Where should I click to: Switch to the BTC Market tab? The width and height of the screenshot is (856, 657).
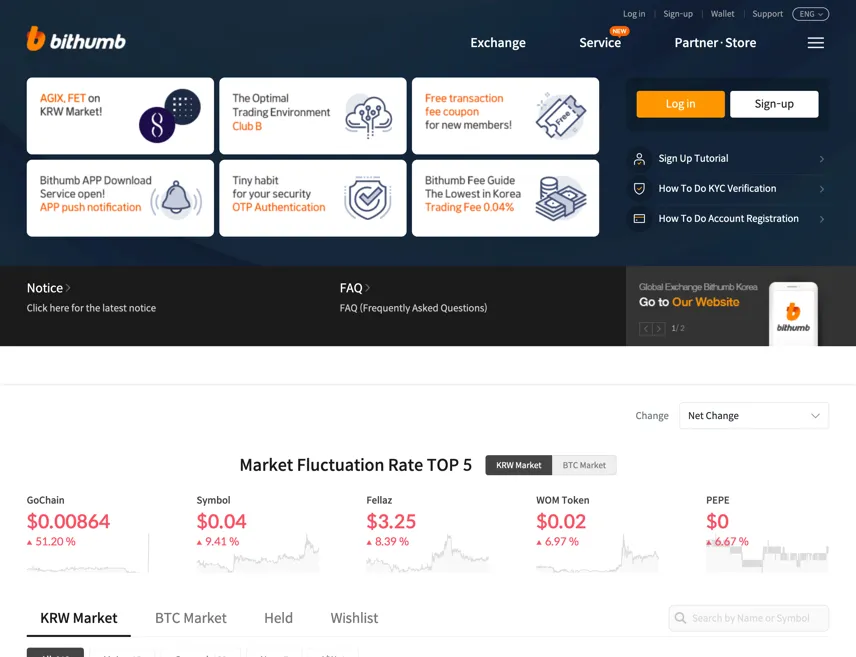[191, 618]
